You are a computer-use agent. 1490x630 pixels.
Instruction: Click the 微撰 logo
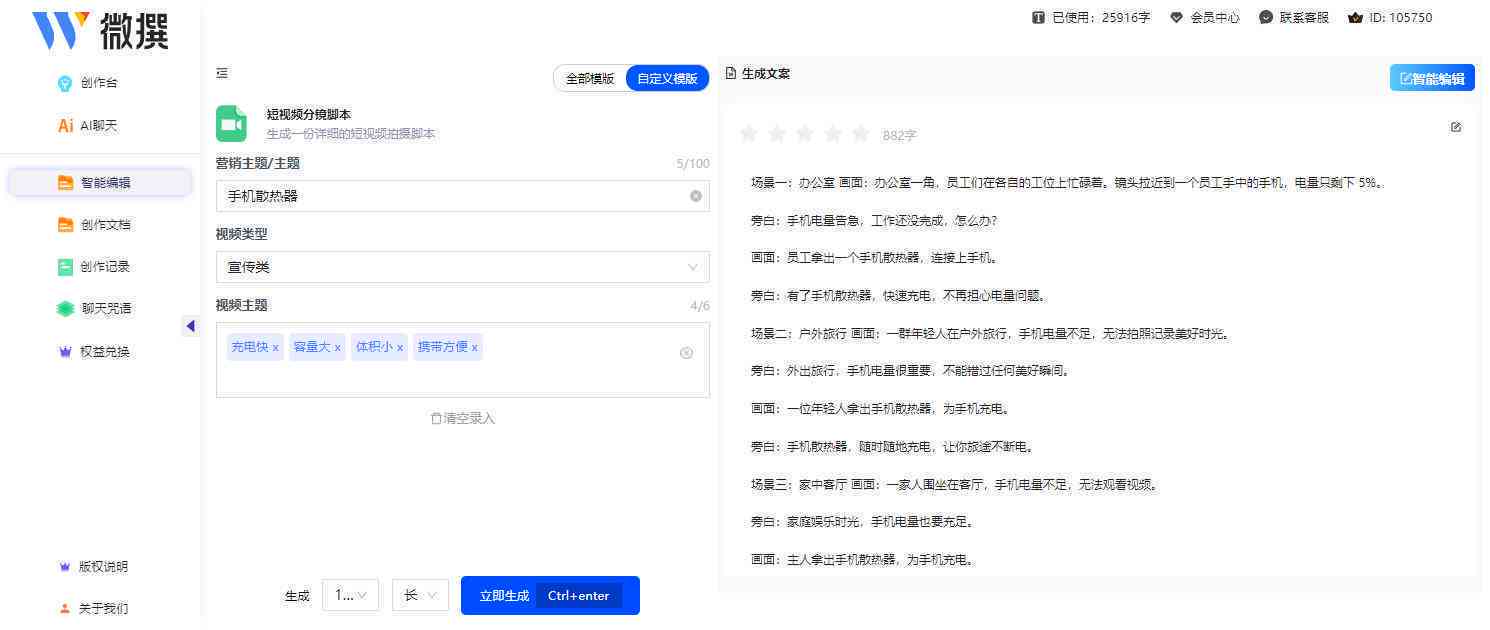[x=100, y=30]
